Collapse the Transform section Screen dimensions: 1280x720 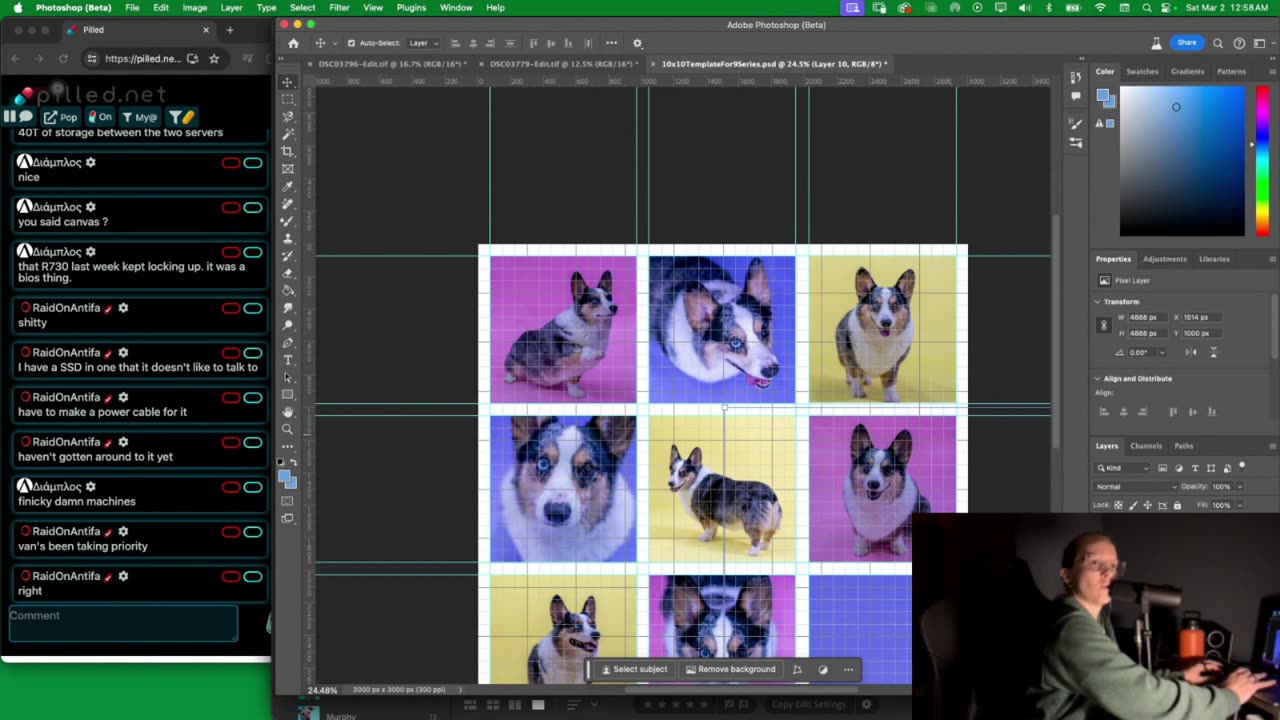click(x=1097, y=302)
